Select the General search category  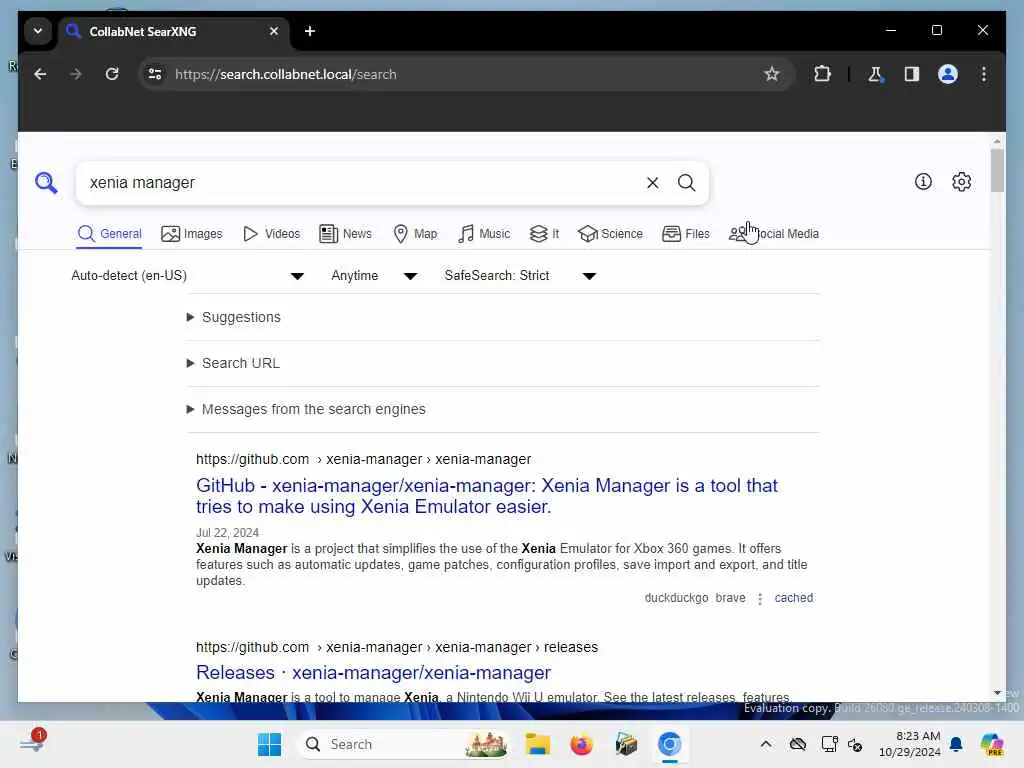[110, 234]
